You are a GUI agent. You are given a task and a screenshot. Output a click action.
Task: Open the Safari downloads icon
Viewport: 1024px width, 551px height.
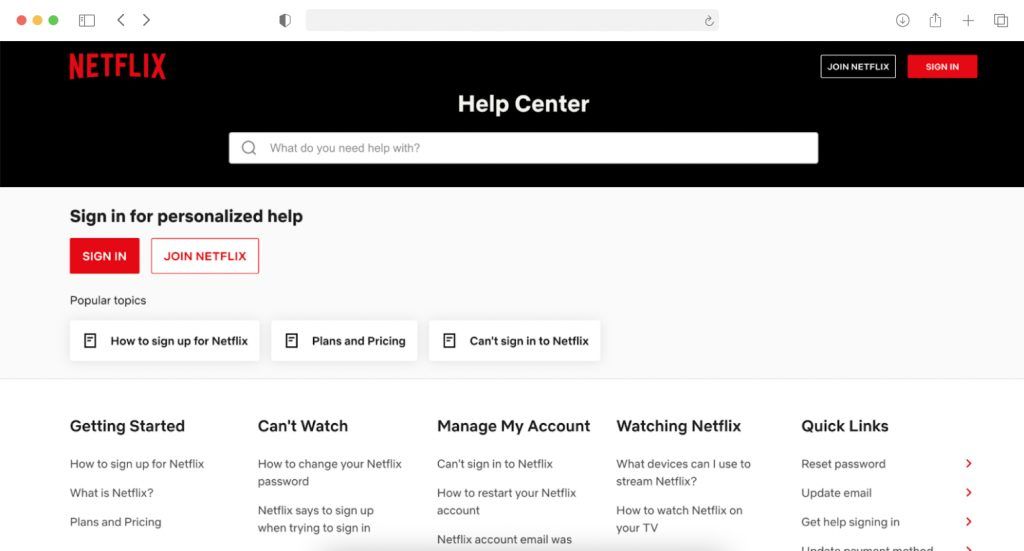click(x=903, y=20)
